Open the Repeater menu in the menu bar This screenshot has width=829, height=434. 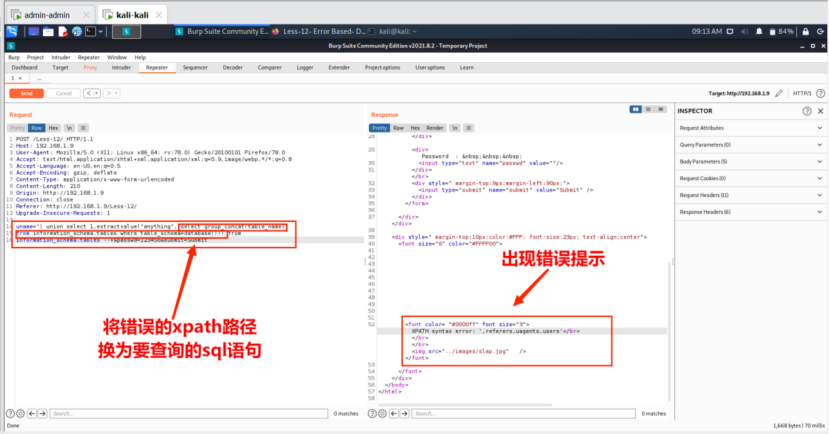(88, 57)
